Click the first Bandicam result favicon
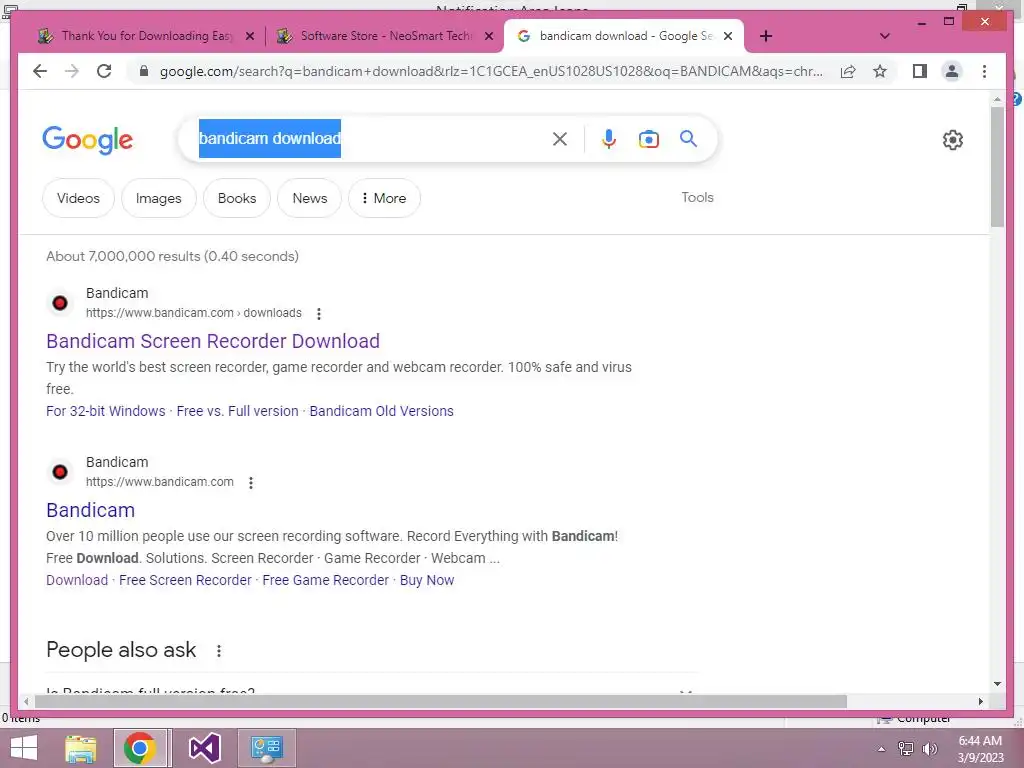The image size is (1024, 768). click(x=60, y=303)
